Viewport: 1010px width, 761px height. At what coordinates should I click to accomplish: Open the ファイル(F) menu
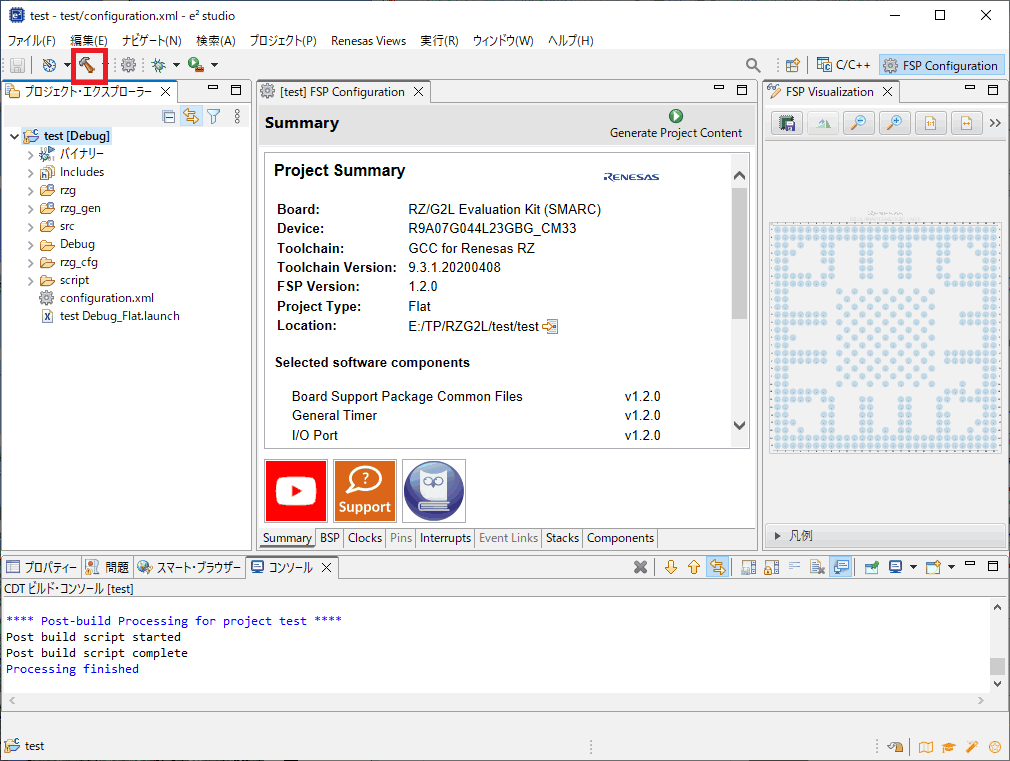tap(32, 41)
